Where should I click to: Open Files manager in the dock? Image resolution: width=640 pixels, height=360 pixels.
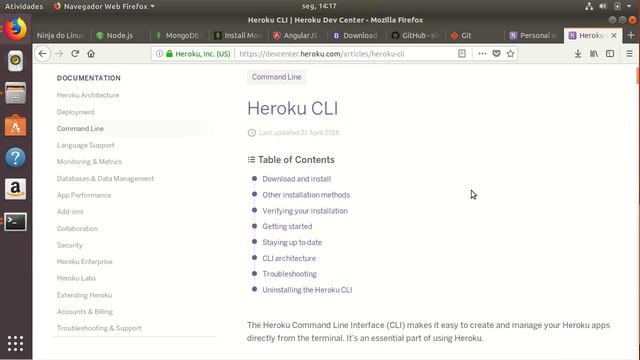(x=16, y=93)
